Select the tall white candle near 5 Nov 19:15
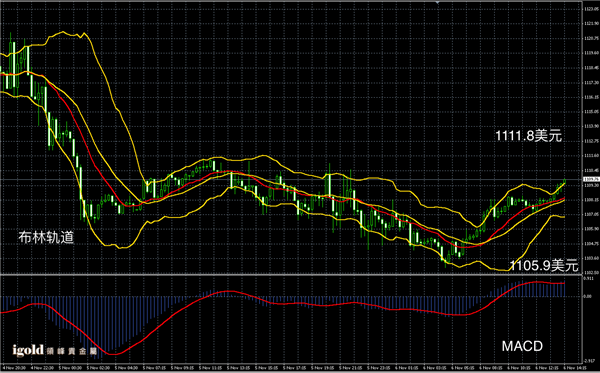 tap(329, 185)
